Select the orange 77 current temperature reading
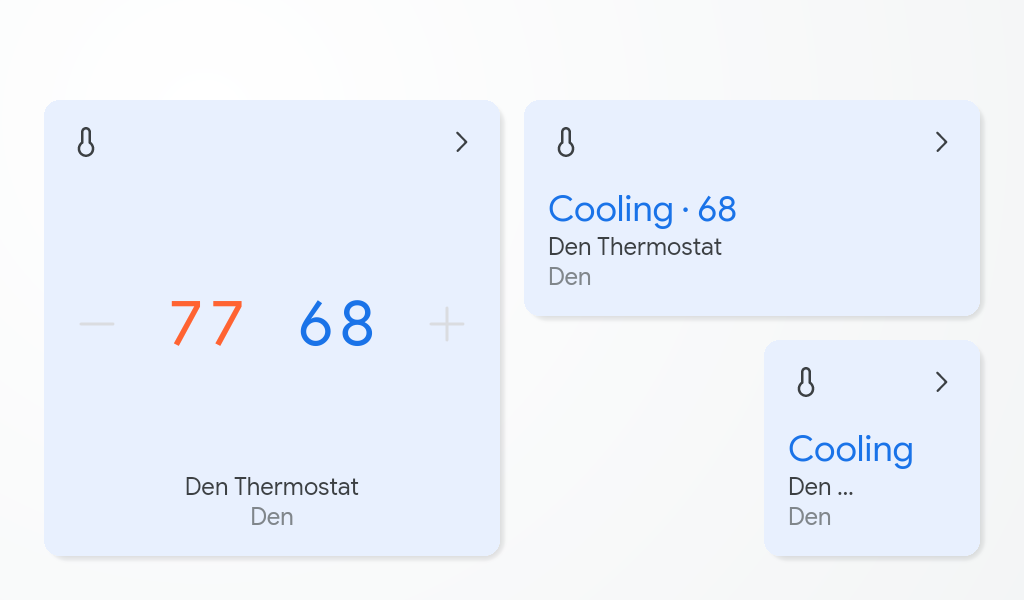 (x=207, y=322)
